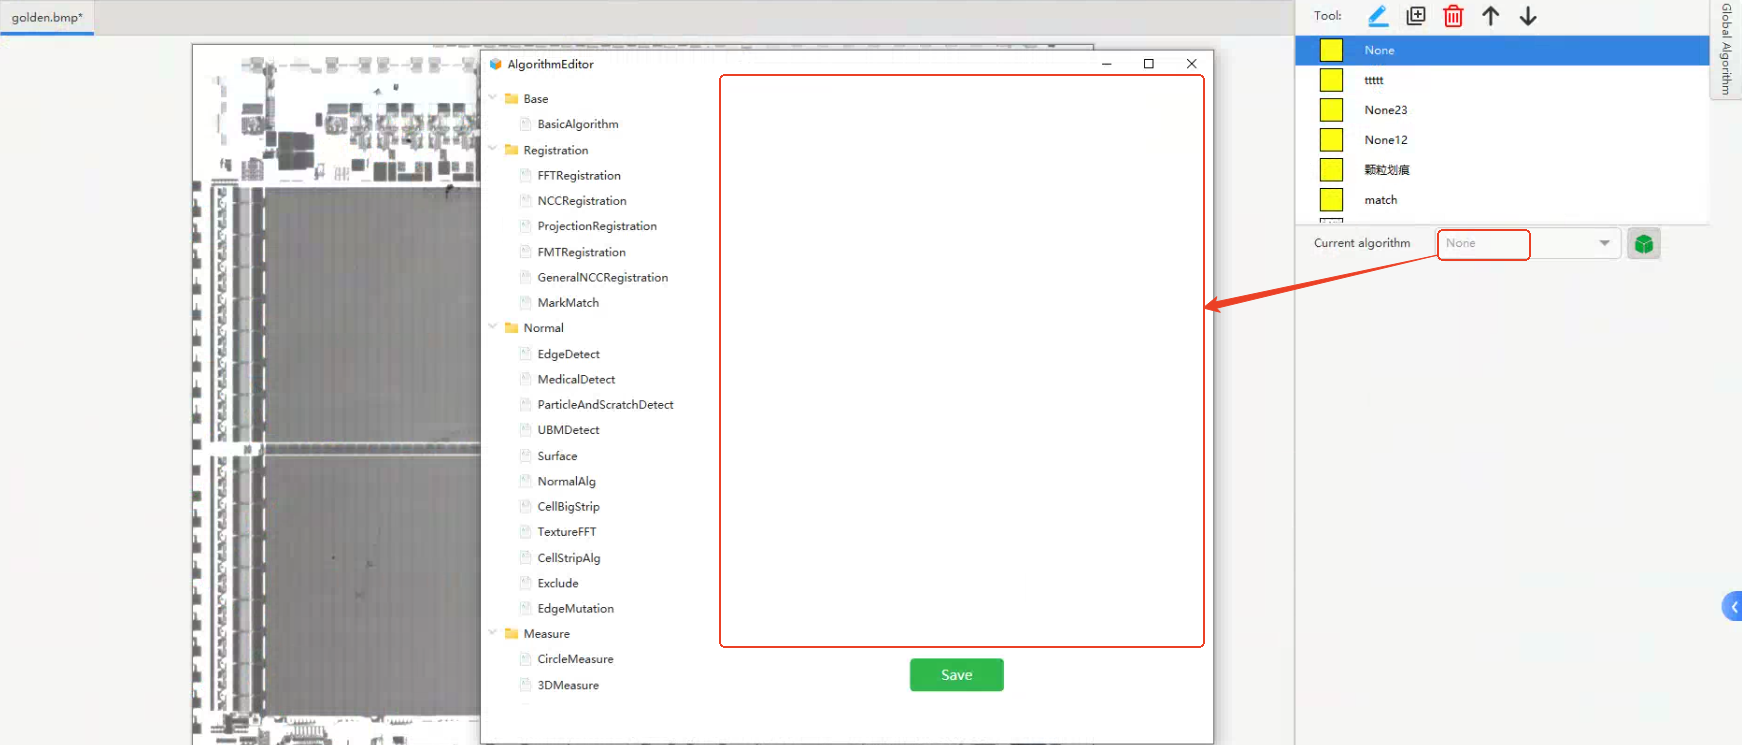Click yellow swatch of ttttt row

click(x=1331, y=80)
